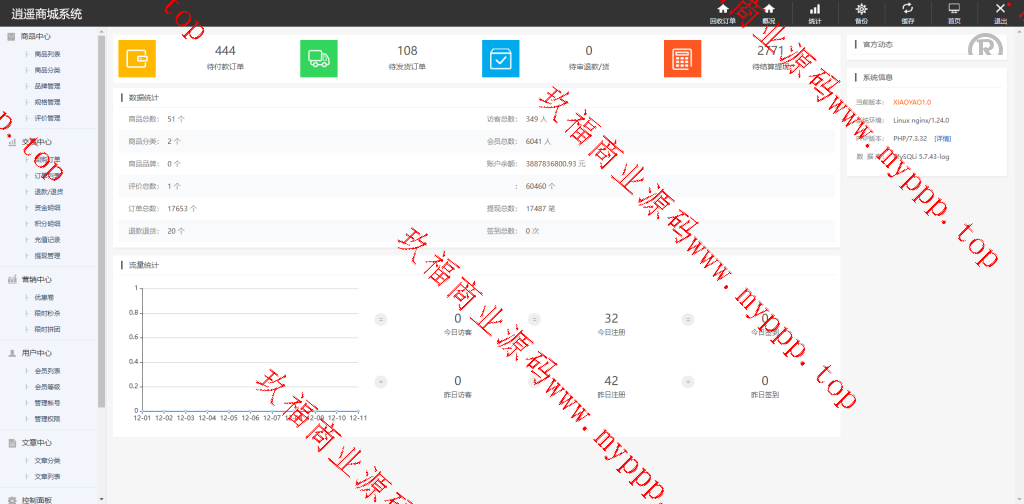Open the 统计 statistics bar-chart icon
This screenshot has height=504, width=1024.
pyautogui.click(x=814, y=10)
